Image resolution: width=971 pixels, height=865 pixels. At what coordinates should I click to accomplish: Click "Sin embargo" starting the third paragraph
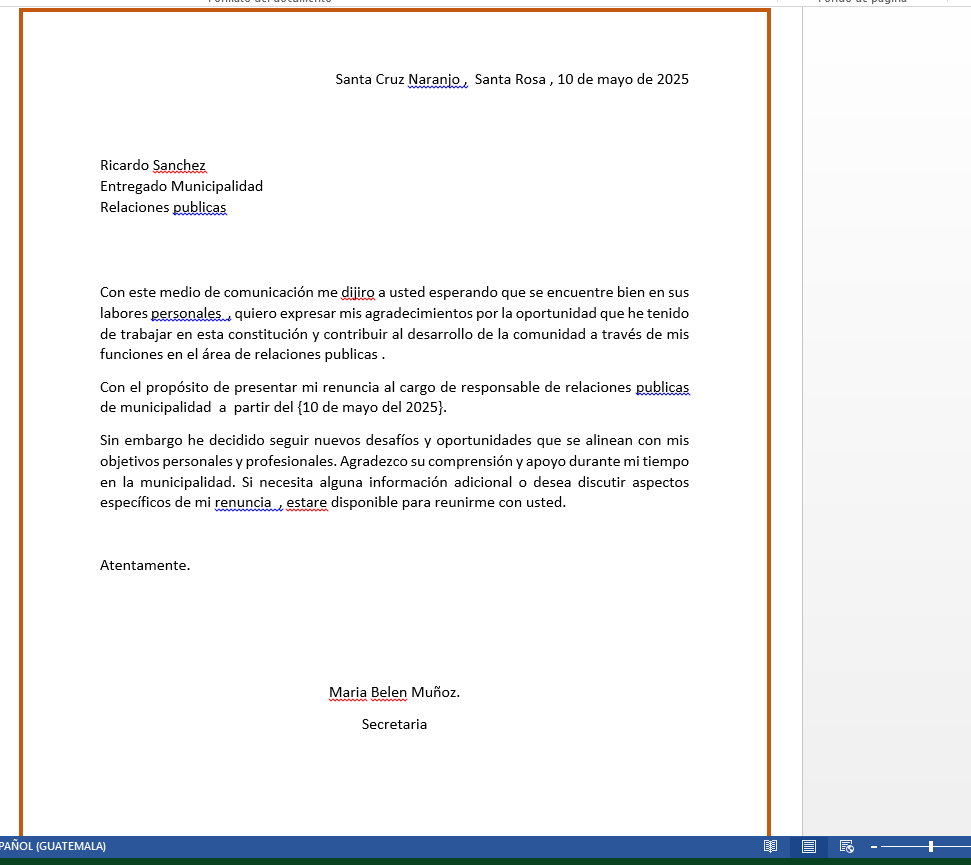[142, 440]
